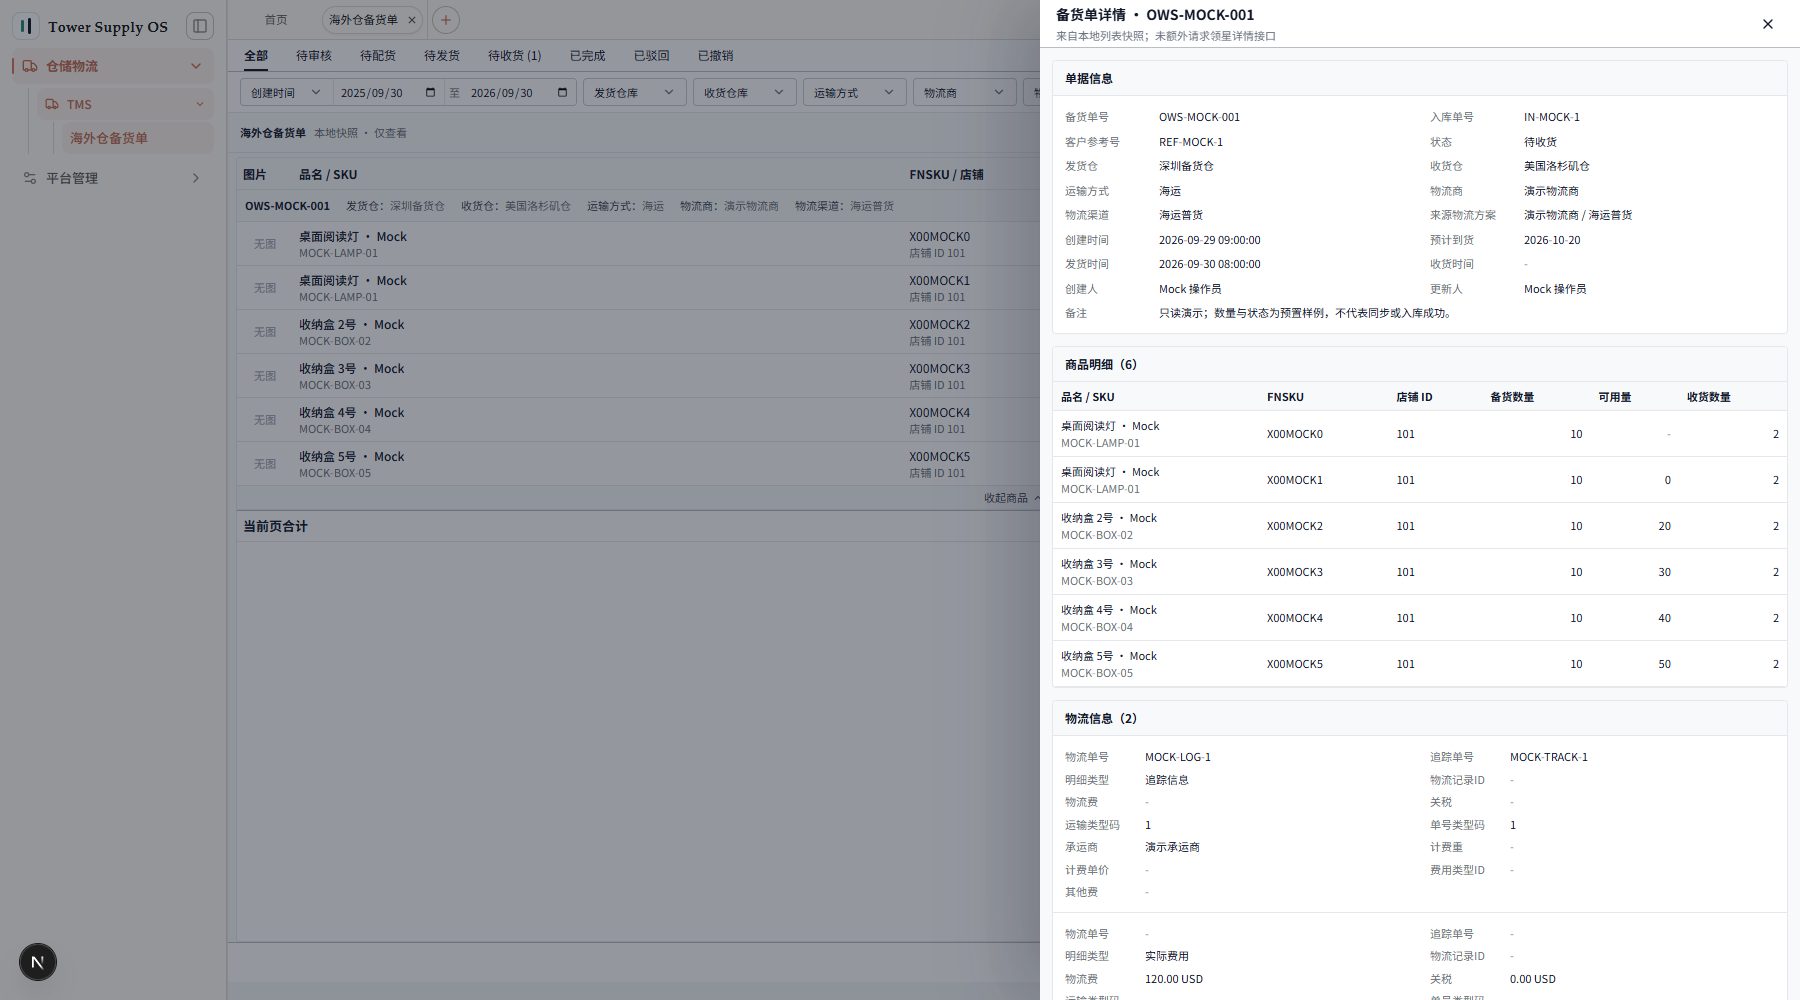The image size is (1800, 1000).
Task: Switch to the 待配货 tab
Action: pyautogui.click(x=378, y=56)
